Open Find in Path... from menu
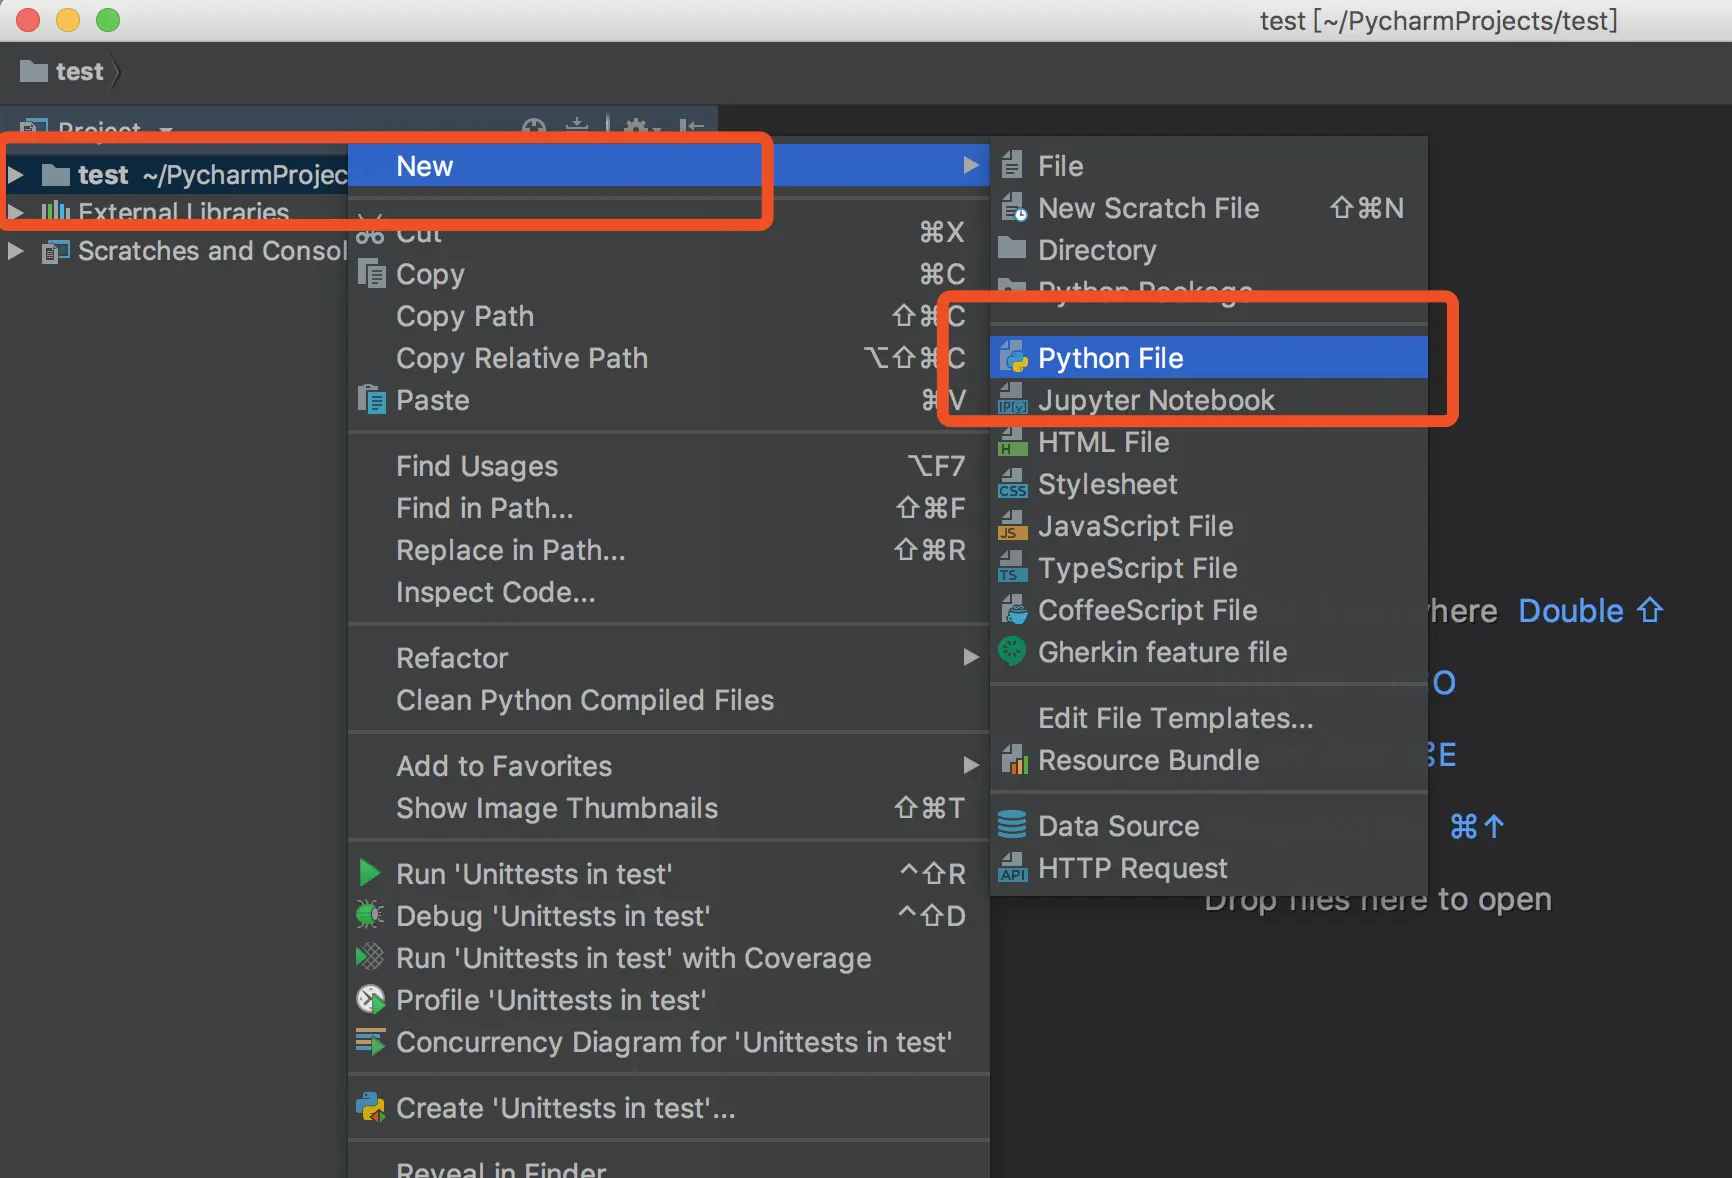This screenshot has height=1178, width=1732. 668,508
